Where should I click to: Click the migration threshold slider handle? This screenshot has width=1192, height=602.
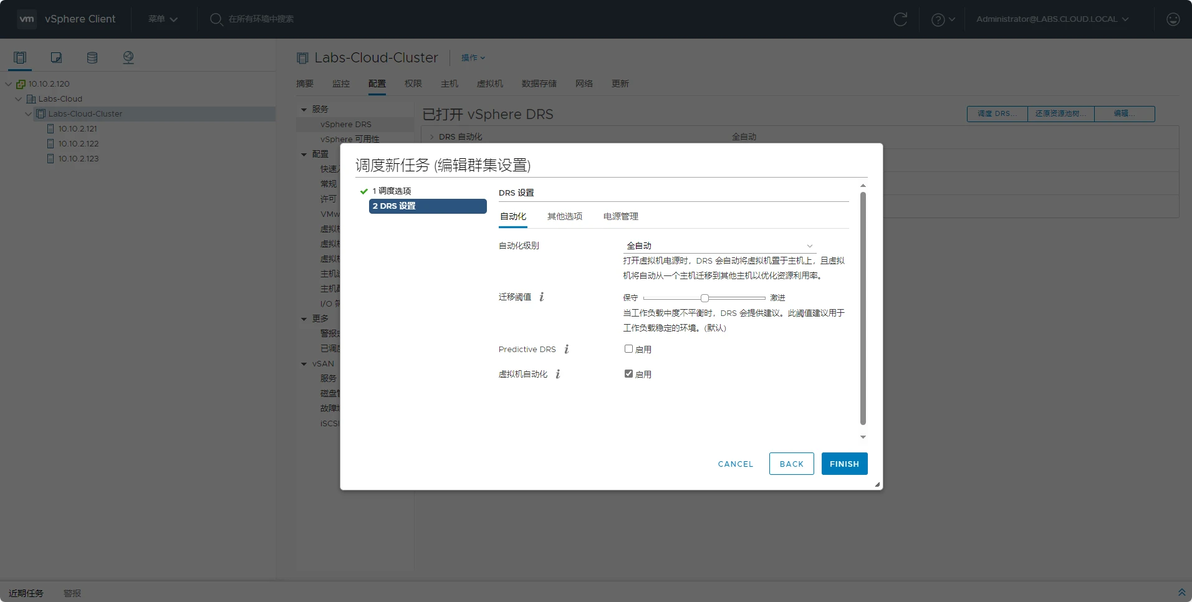coord(705,298)
